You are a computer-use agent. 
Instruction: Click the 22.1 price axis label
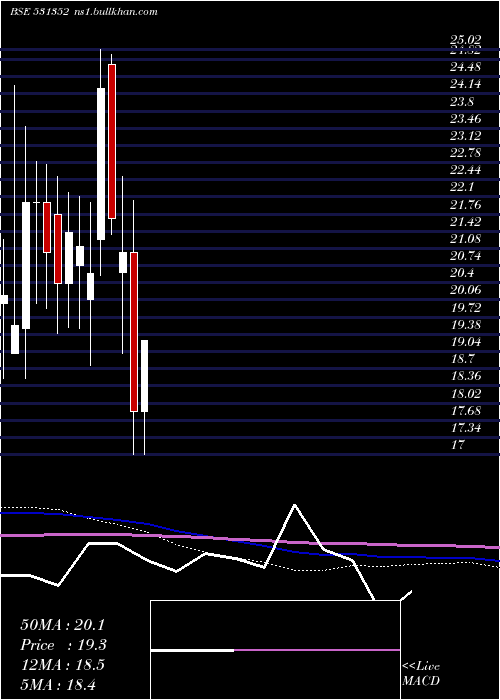(x=462, y=187)
